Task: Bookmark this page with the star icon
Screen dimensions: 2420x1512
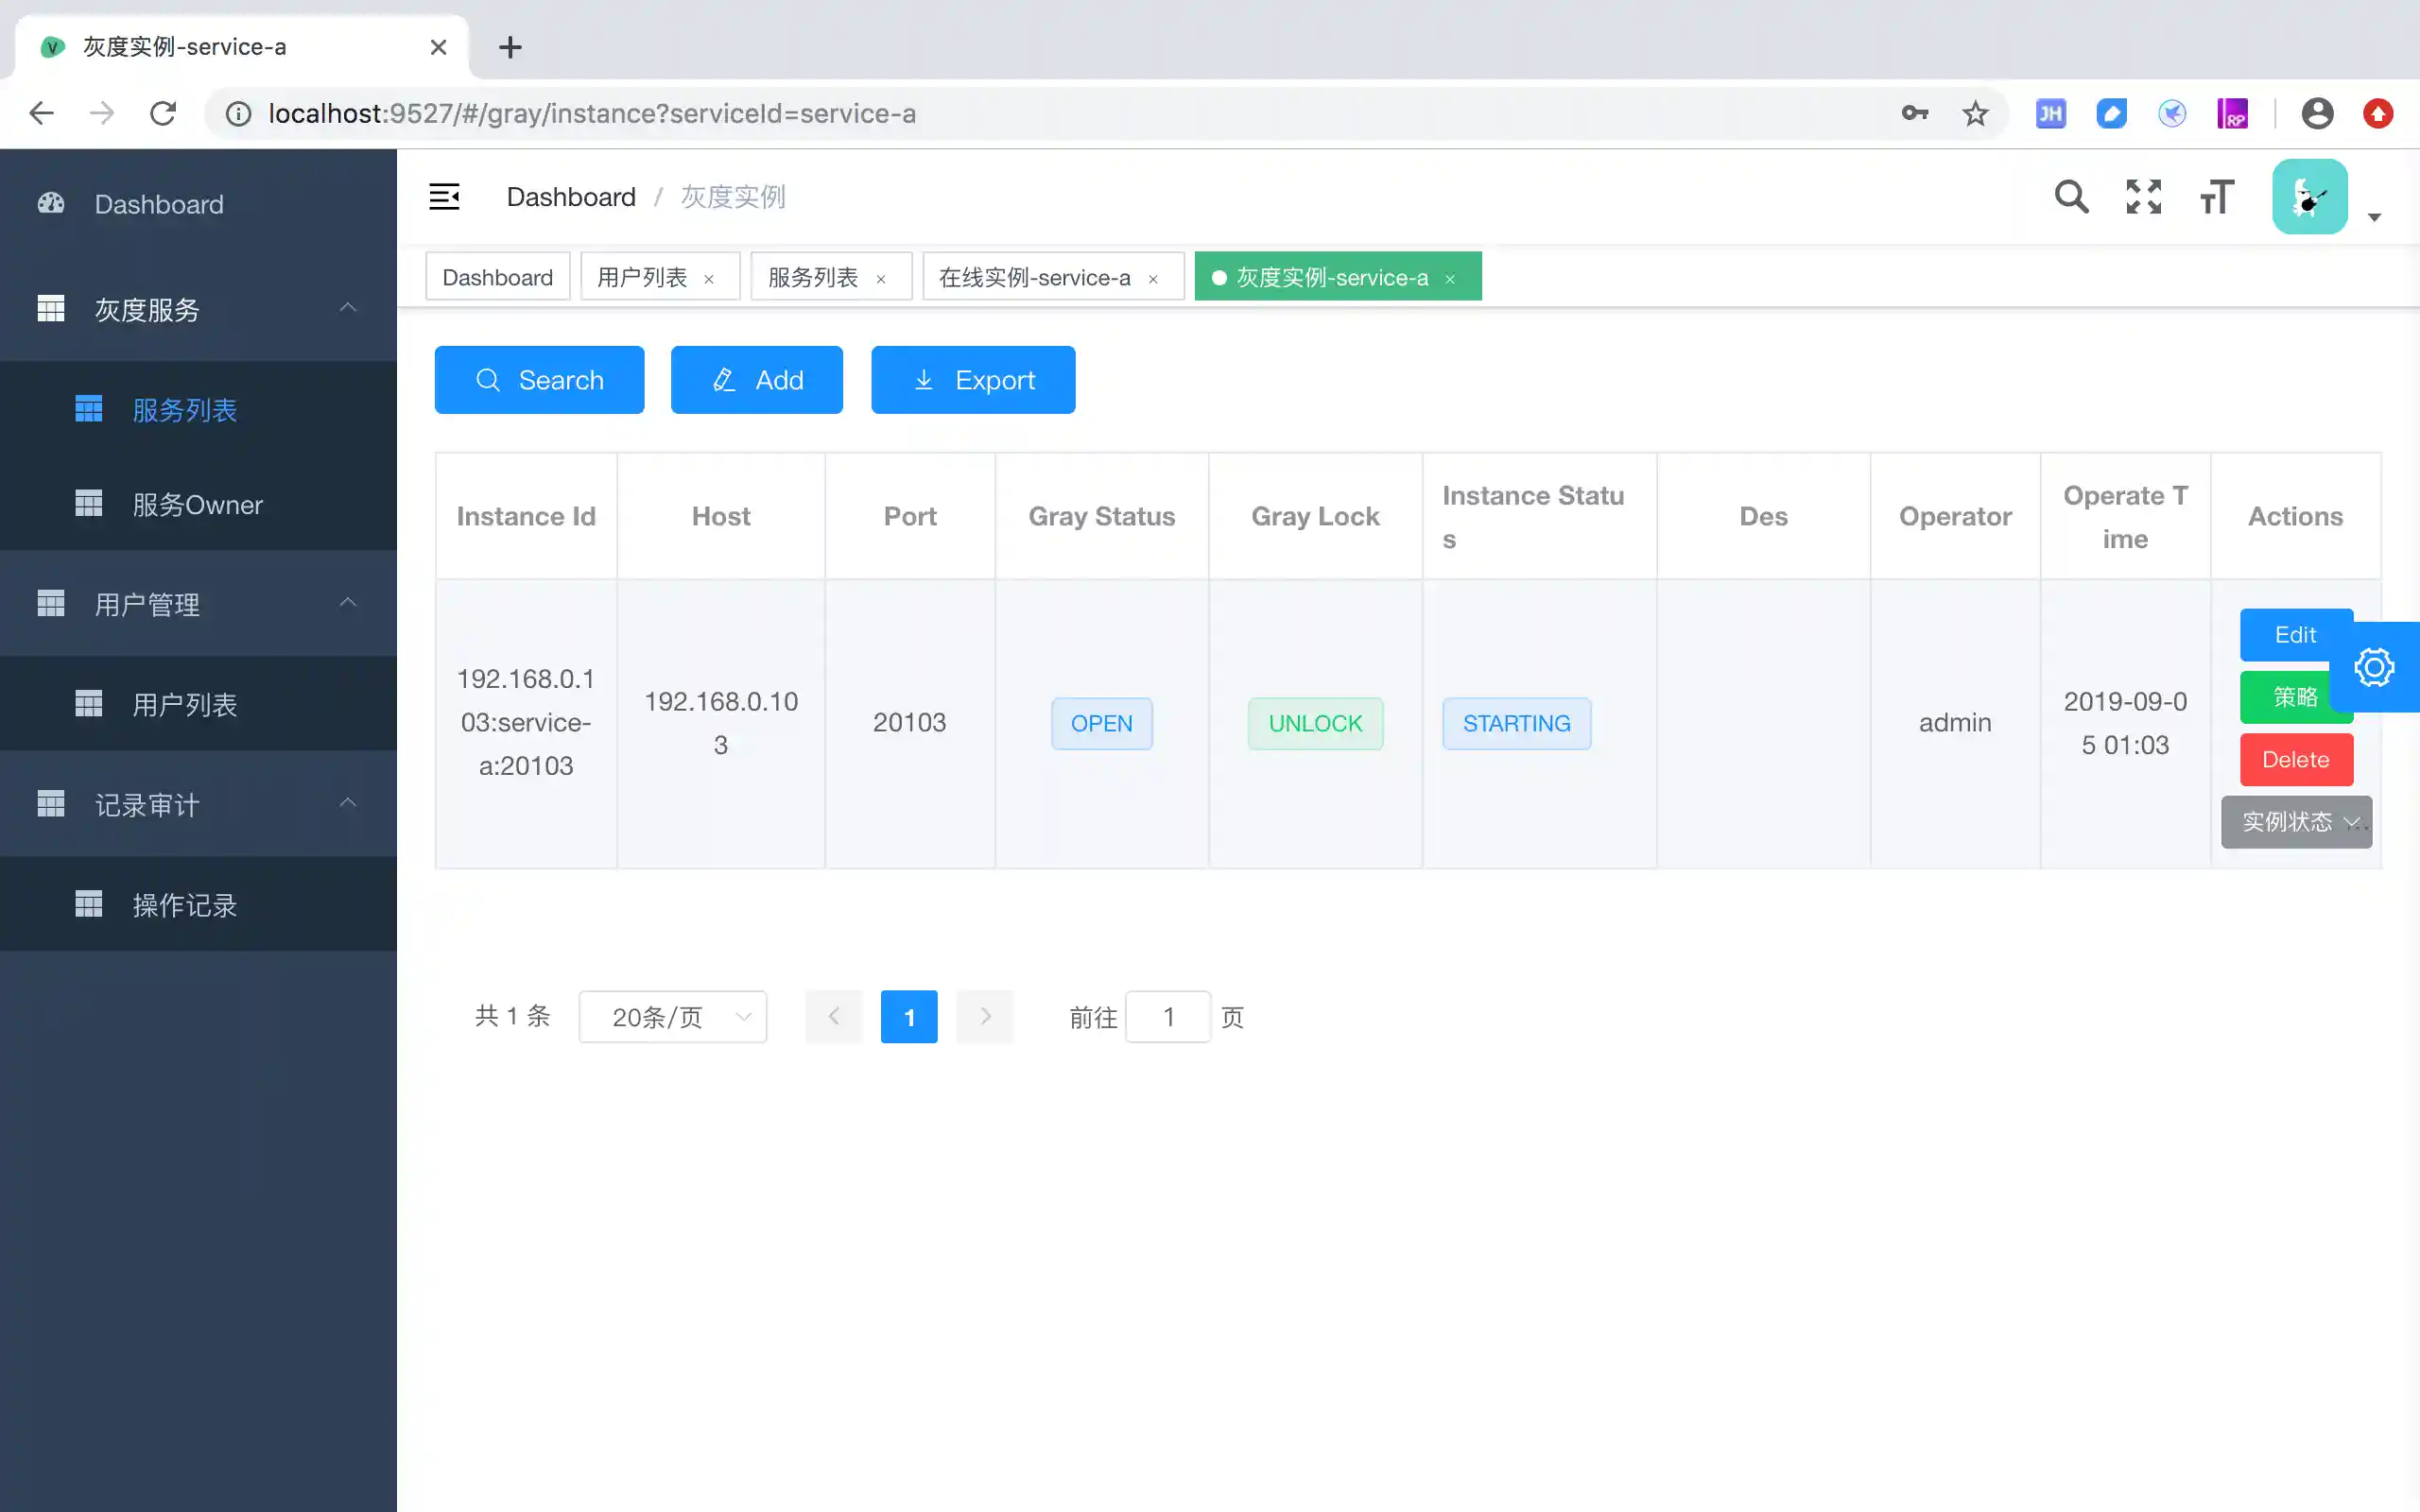Action: coord(1975,114)
